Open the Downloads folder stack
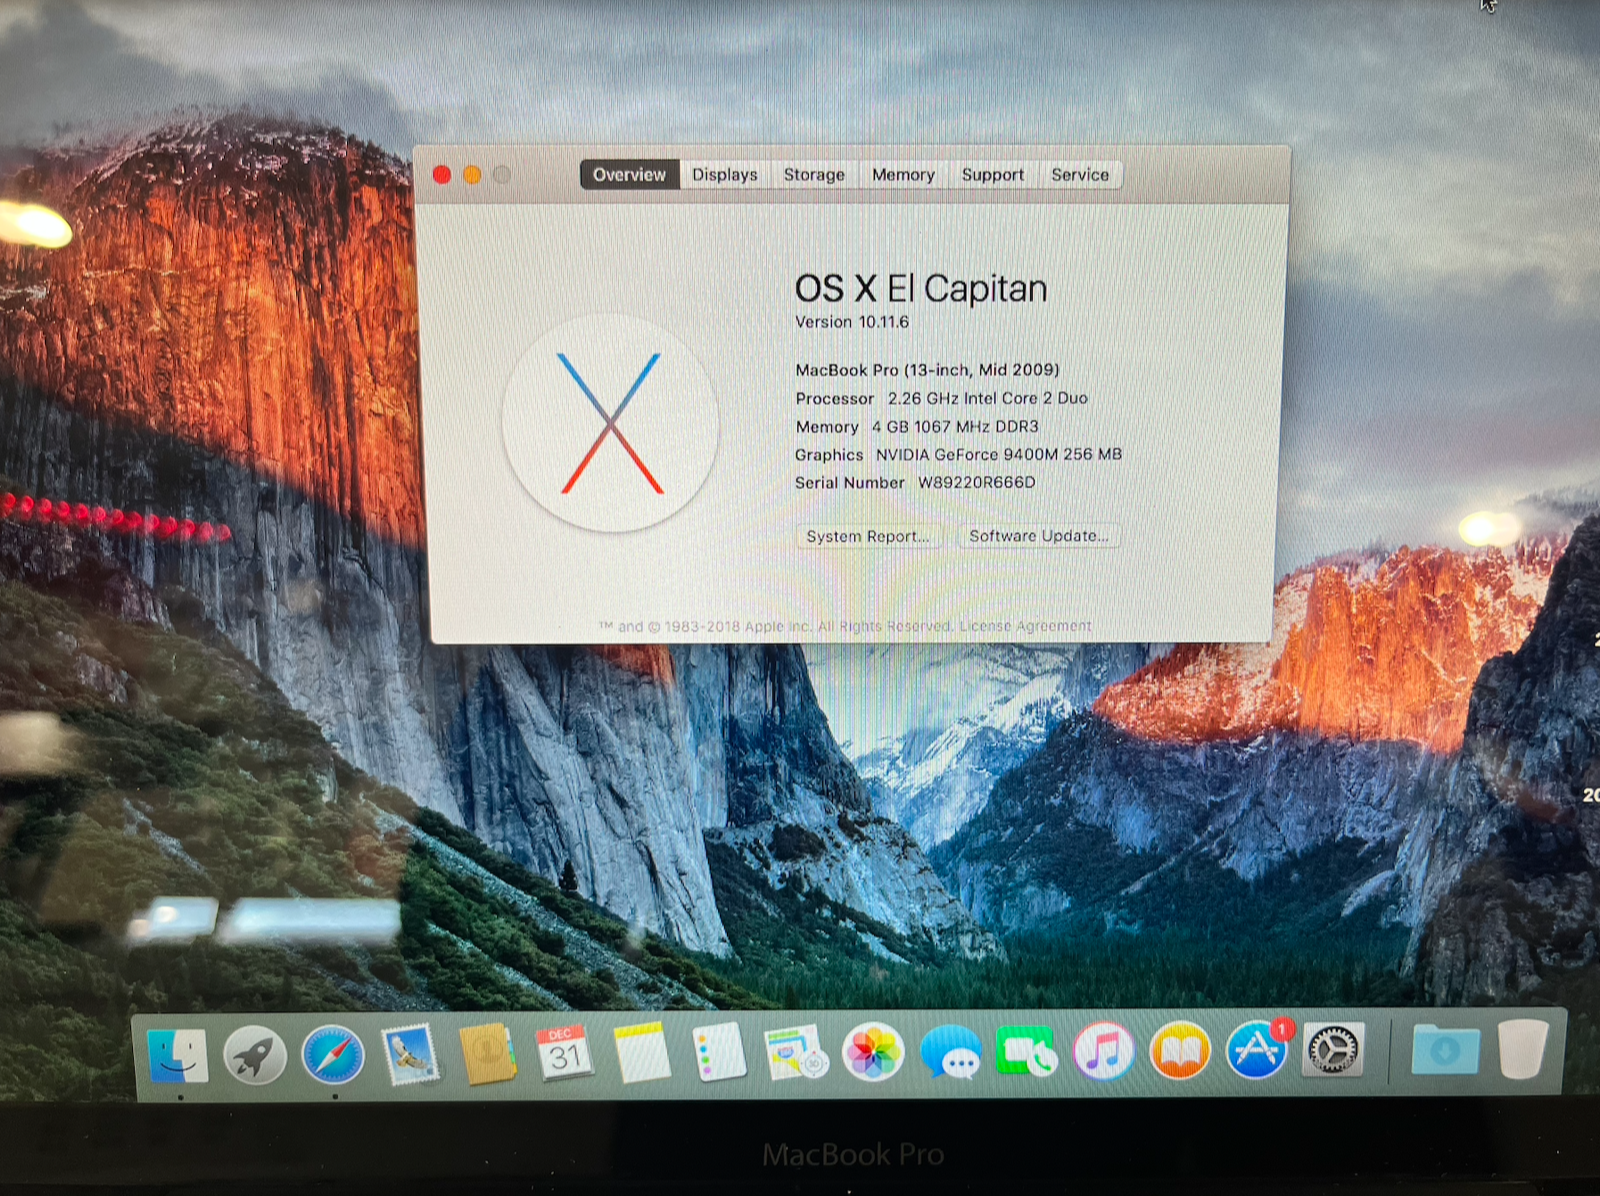The height and width of the screenshot is (1196, 1600). tap(1445, 1050)
